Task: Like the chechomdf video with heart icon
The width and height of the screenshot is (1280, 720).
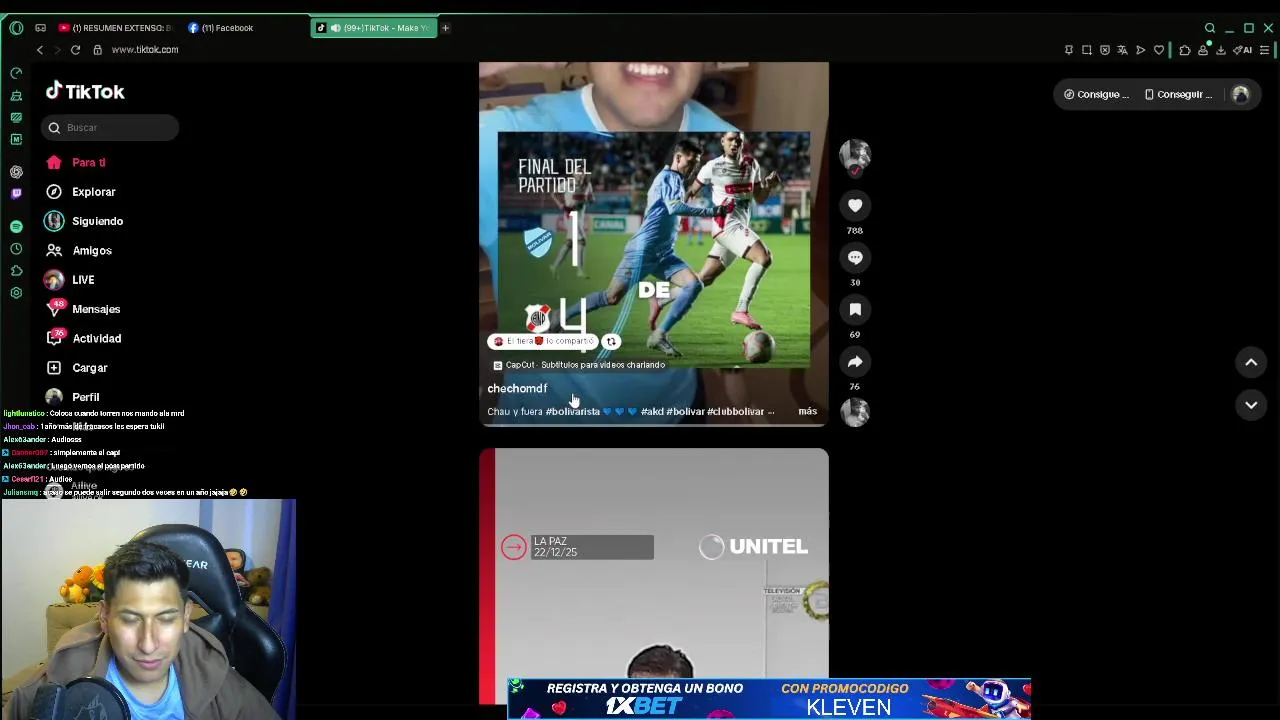Action: coord(855,205)
